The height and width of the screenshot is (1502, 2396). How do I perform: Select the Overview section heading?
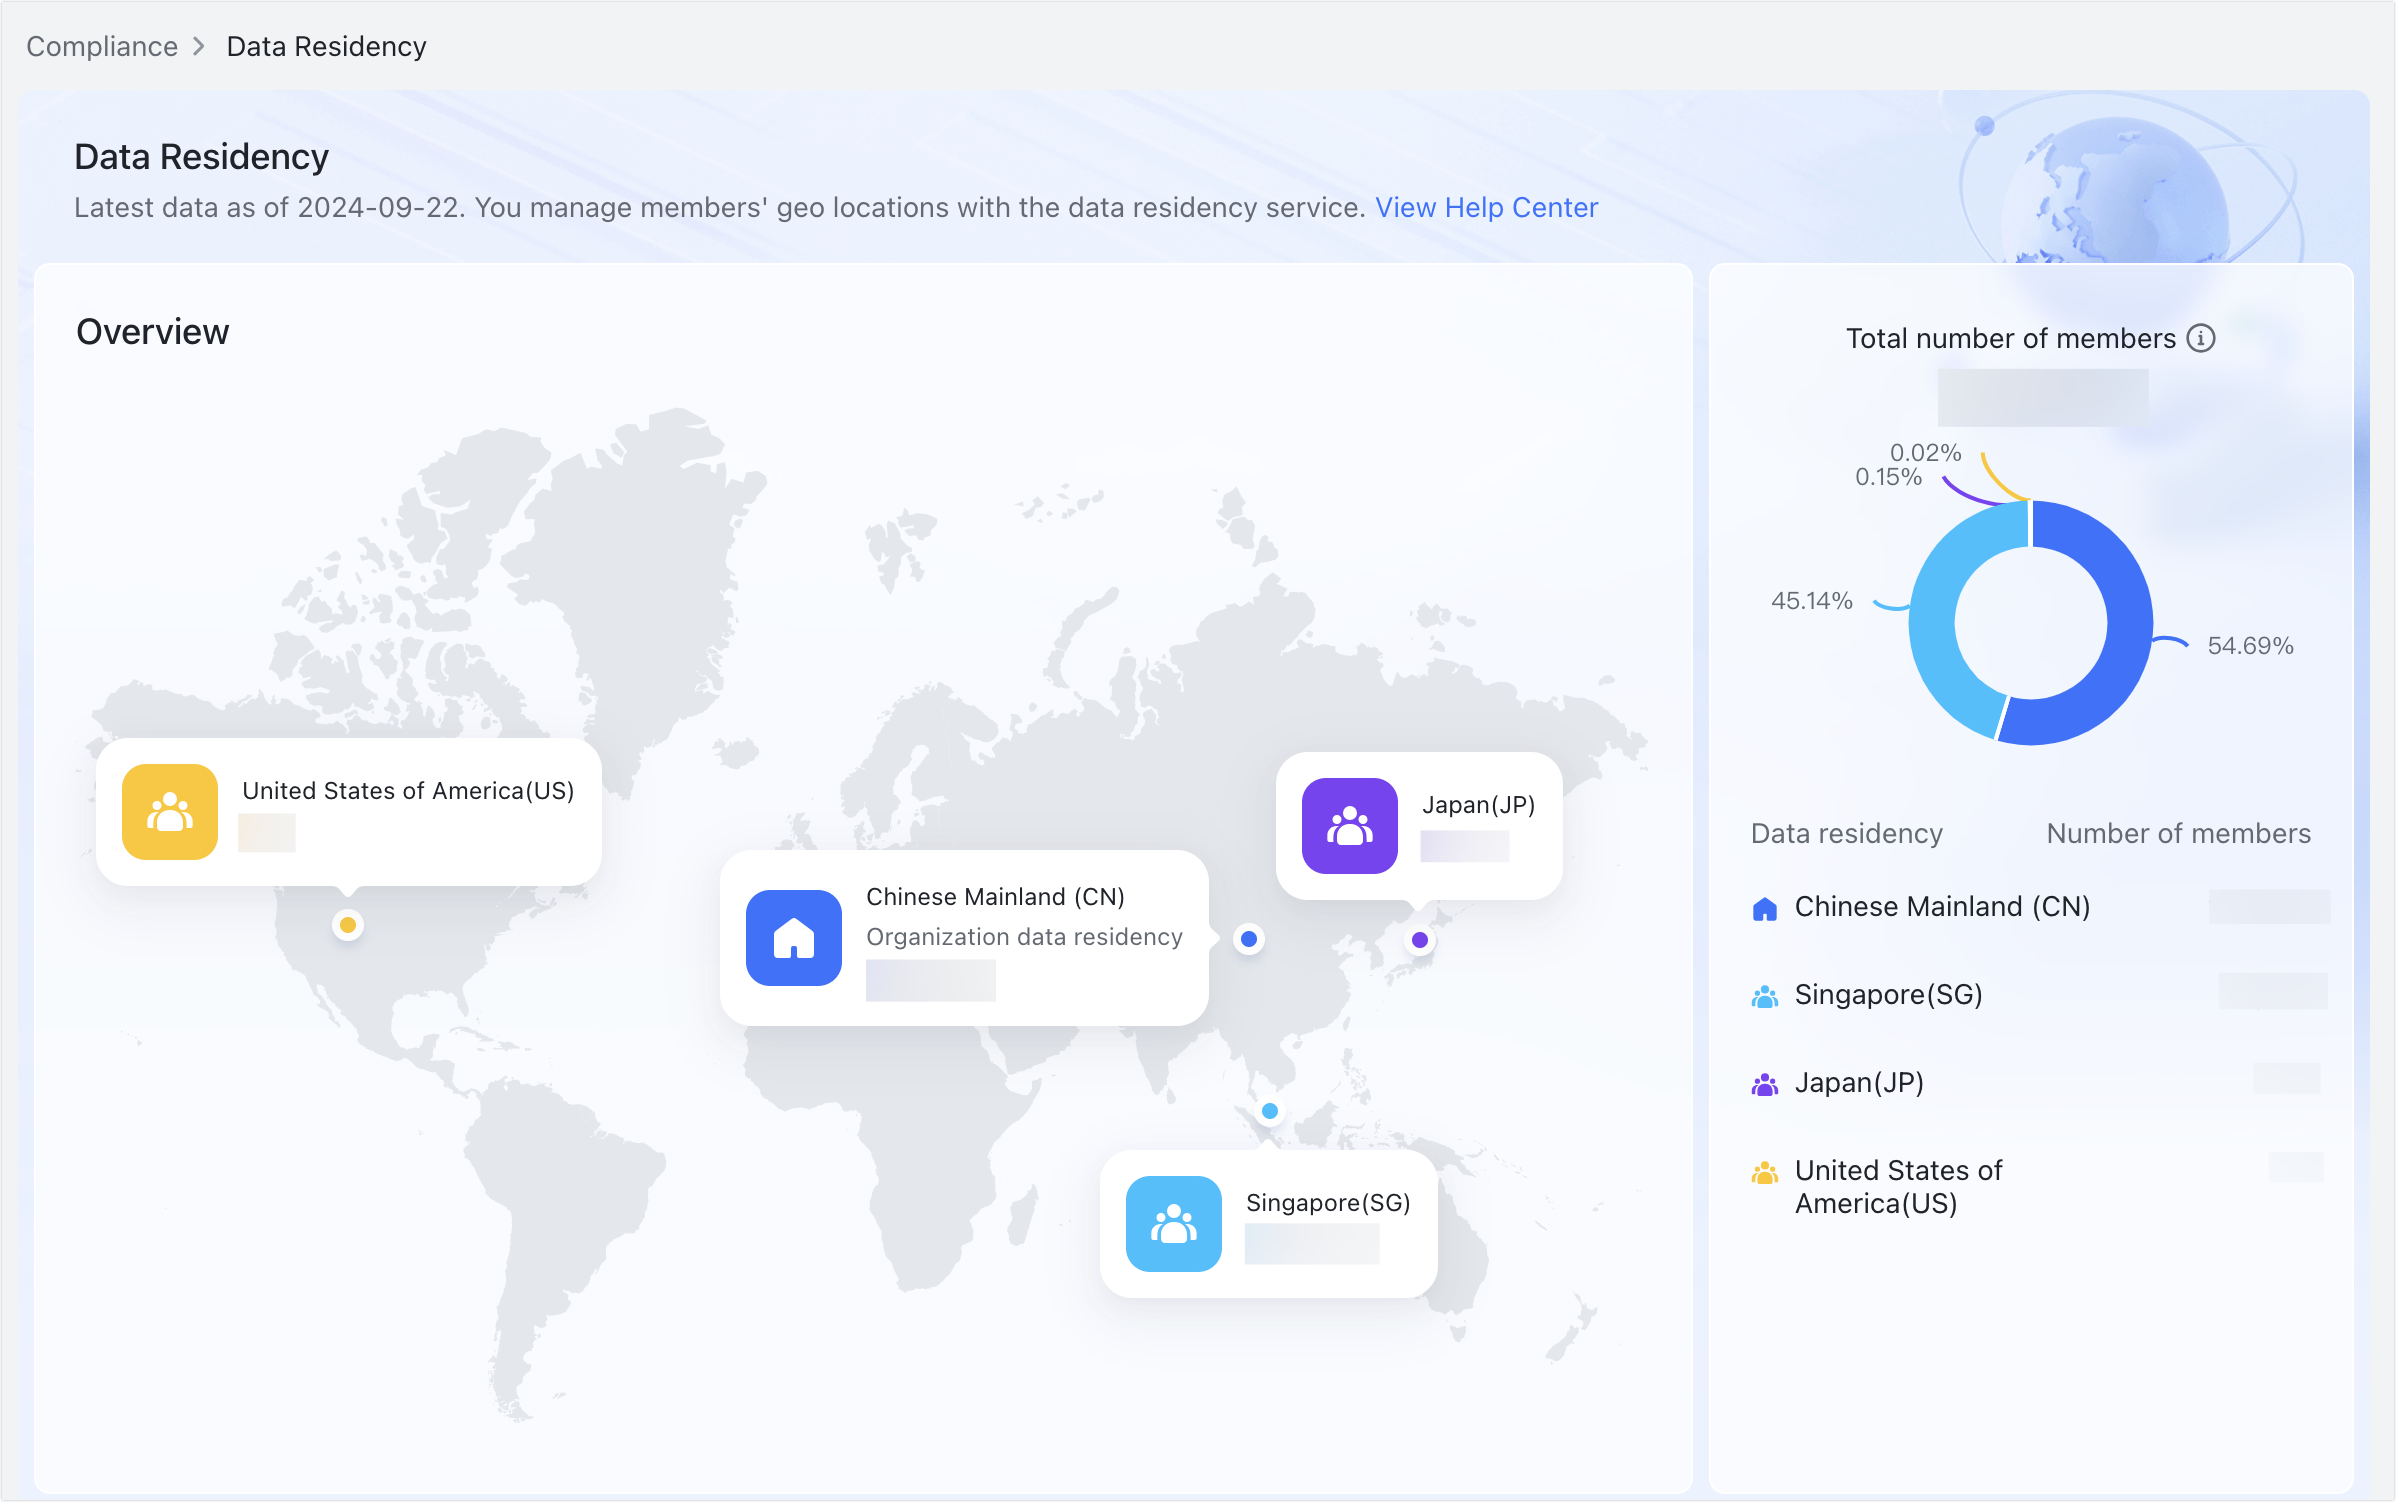pyautogui.click(x=152, y=331)
